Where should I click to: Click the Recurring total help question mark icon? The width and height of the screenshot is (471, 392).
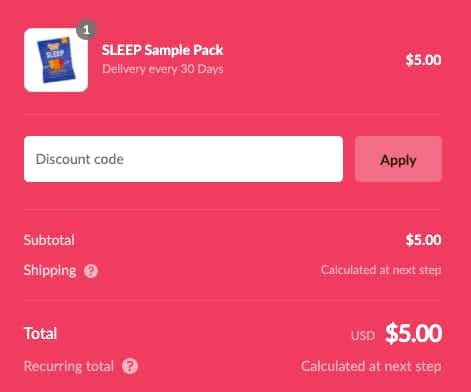click(130, 366)
